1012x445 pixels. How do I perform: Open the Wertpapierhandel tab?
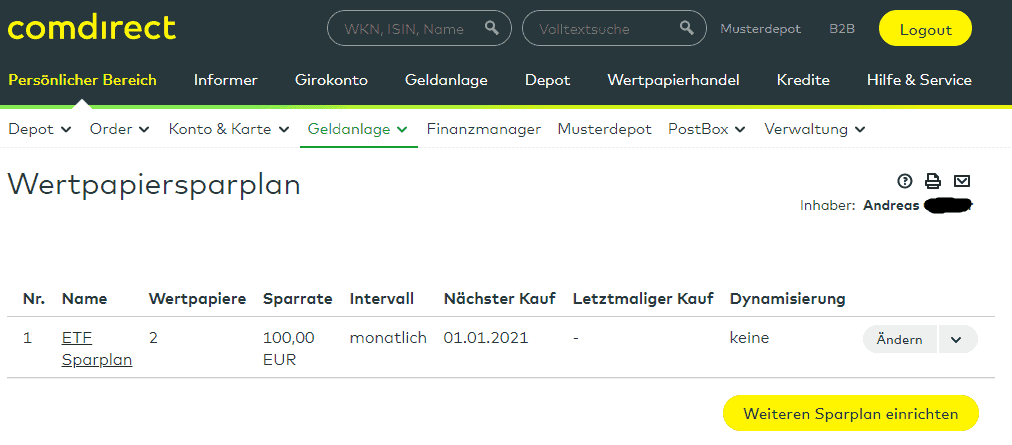pos(673,80)
